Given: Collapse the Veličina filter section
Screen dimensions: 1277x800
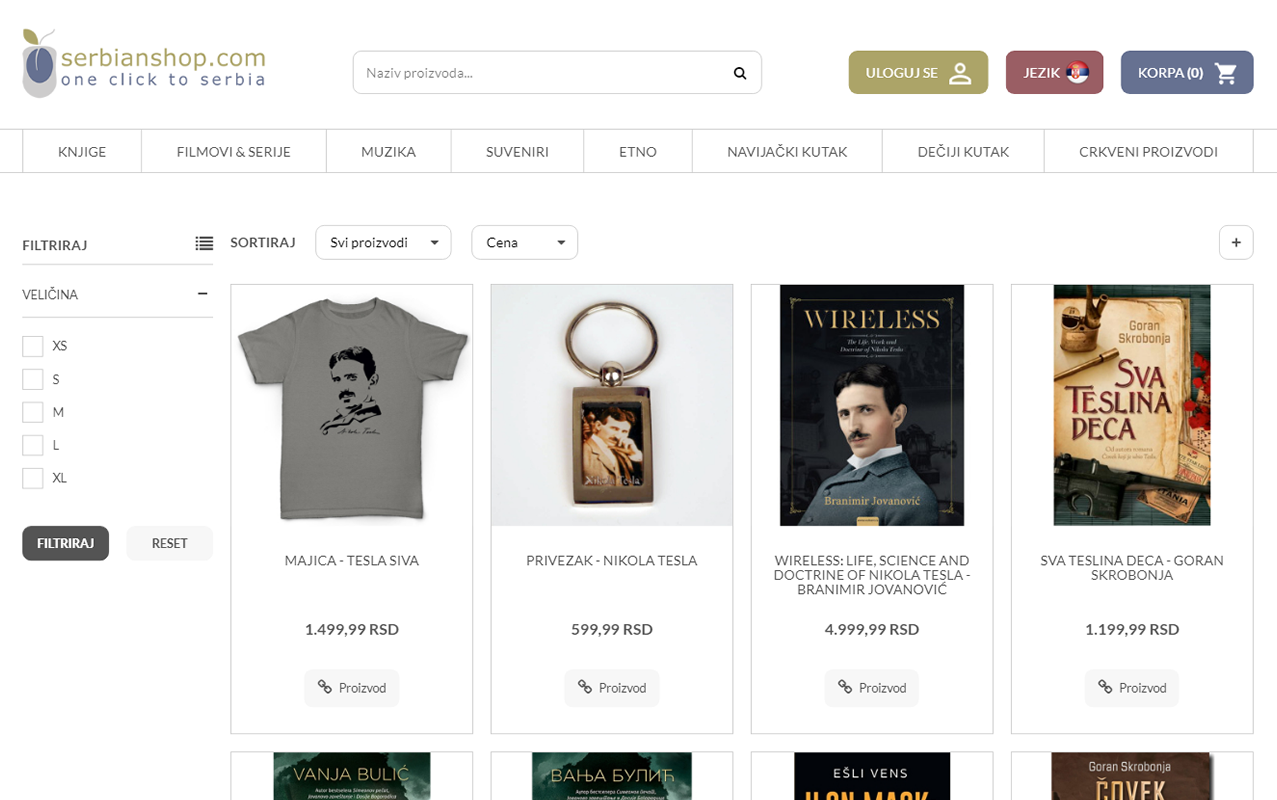Looking at the screenshot, I should point(203,294).
